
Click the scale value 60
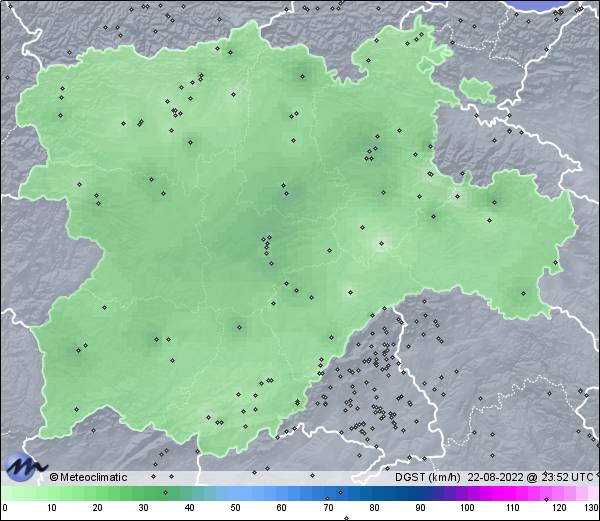282,508
